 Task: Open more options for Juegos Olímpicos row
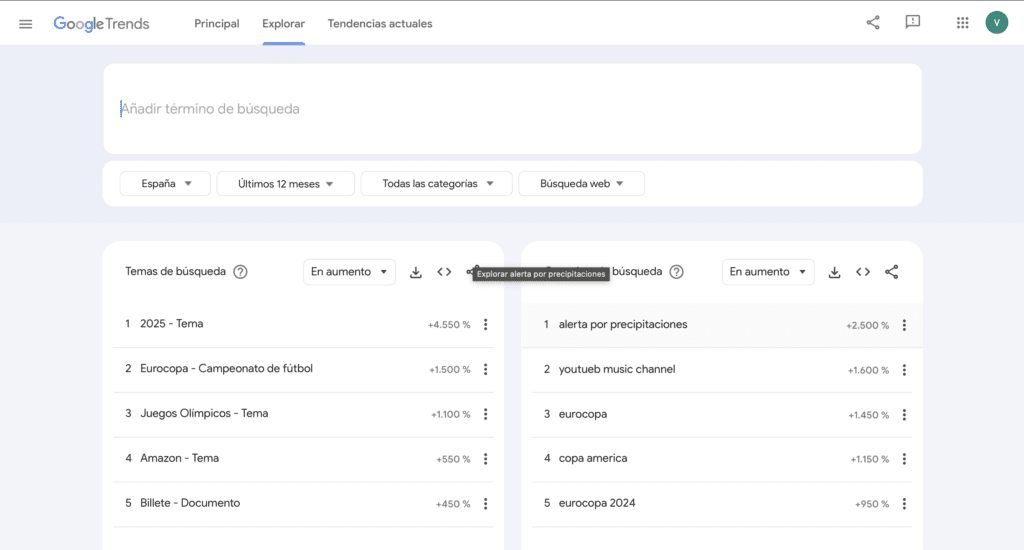click(x=485, y=414)
